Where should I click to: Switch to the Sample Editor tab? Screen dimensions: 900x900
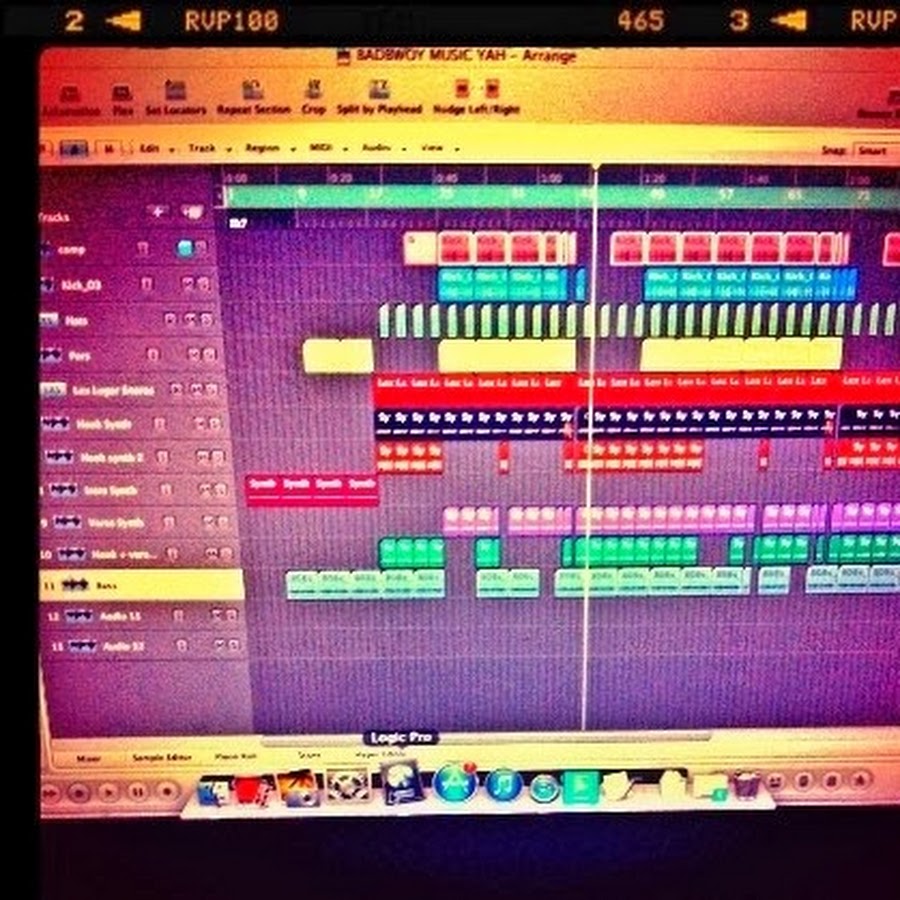coord(161,758)
